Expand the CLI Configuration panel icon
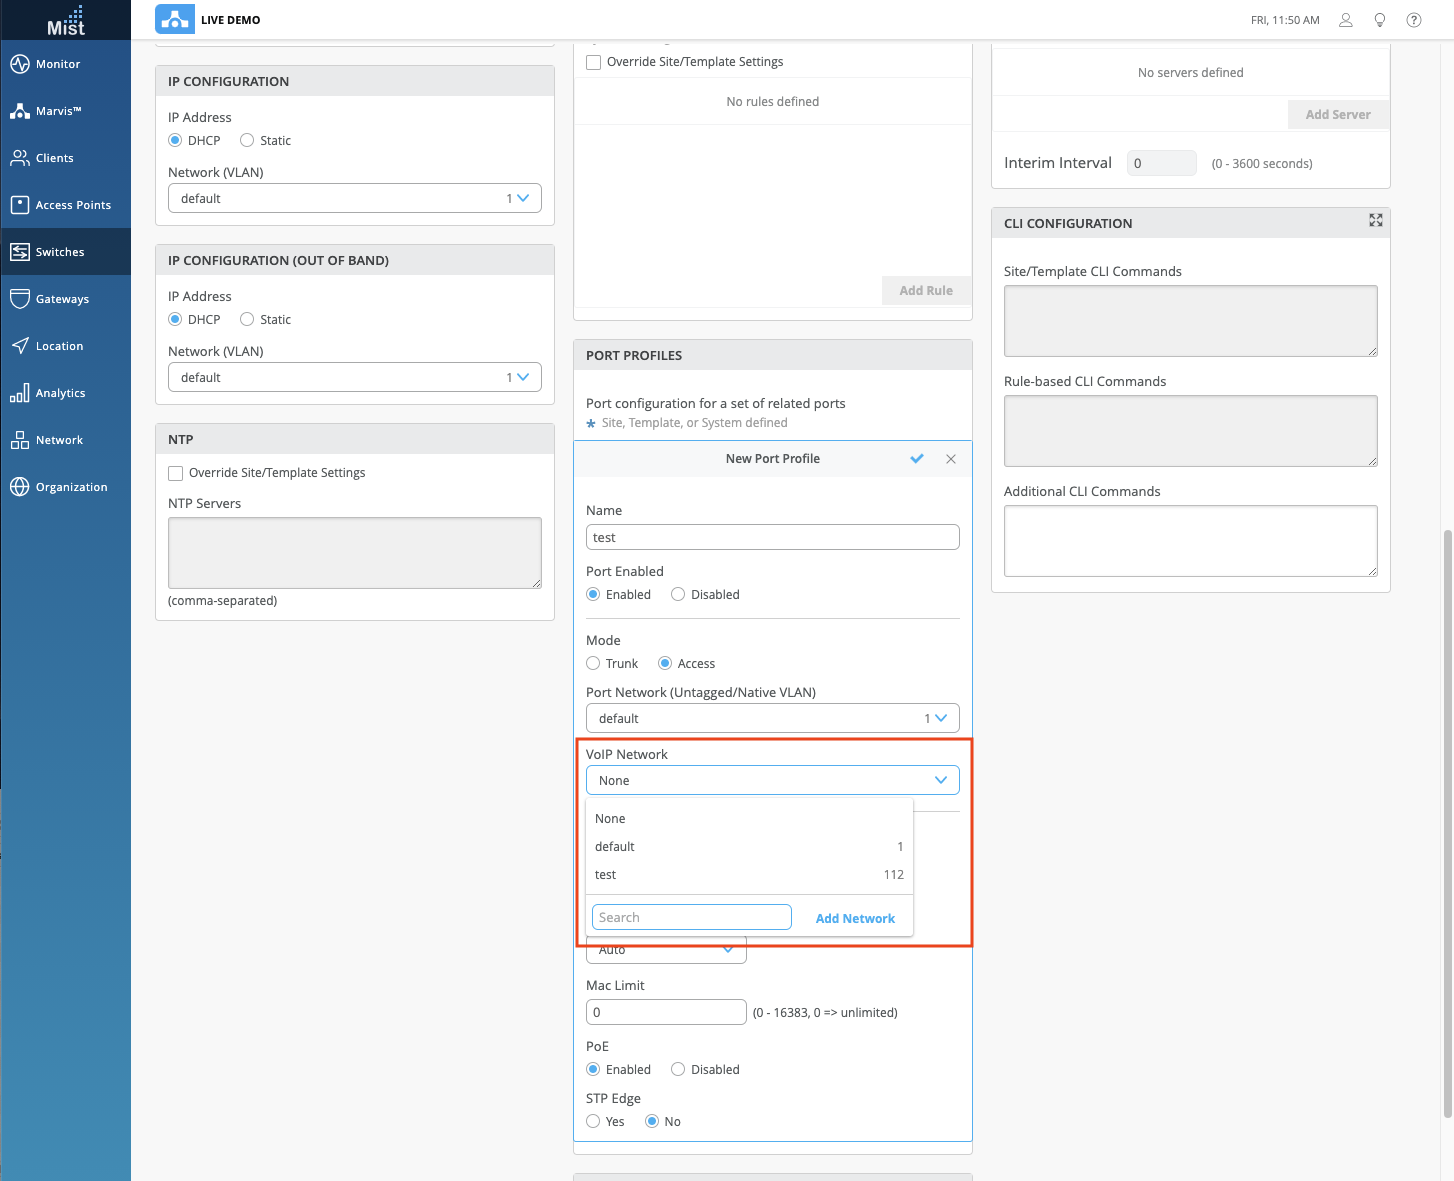The image size is (1454, 1181). [1376, 220]
